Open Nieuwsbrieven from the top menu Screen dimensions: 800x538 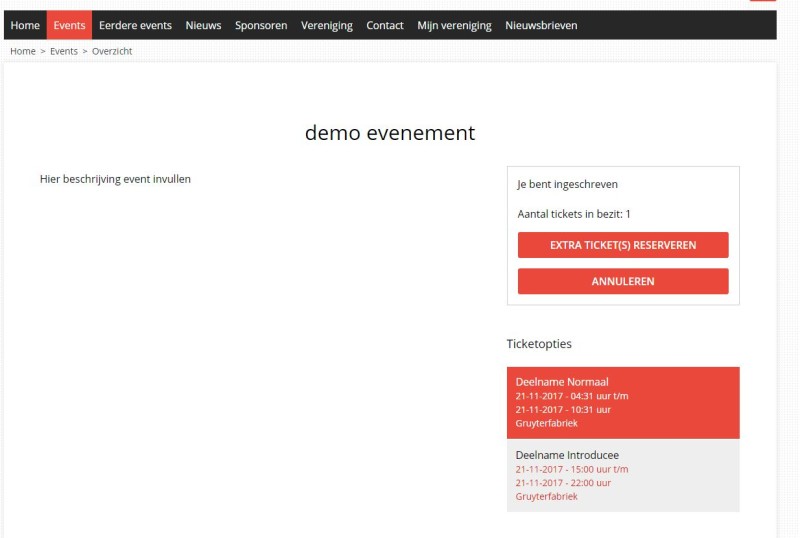click(541, 25)
